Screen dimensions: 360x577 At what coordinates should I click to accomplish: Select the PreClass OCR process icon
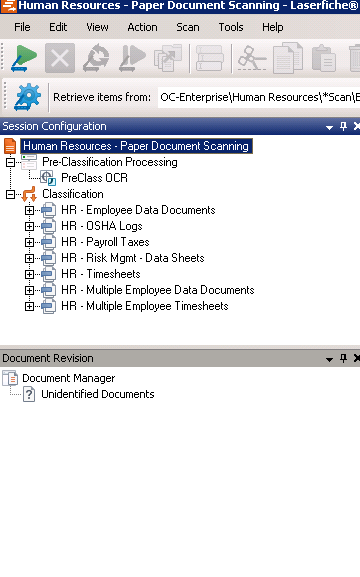click(x=48, y=178)
